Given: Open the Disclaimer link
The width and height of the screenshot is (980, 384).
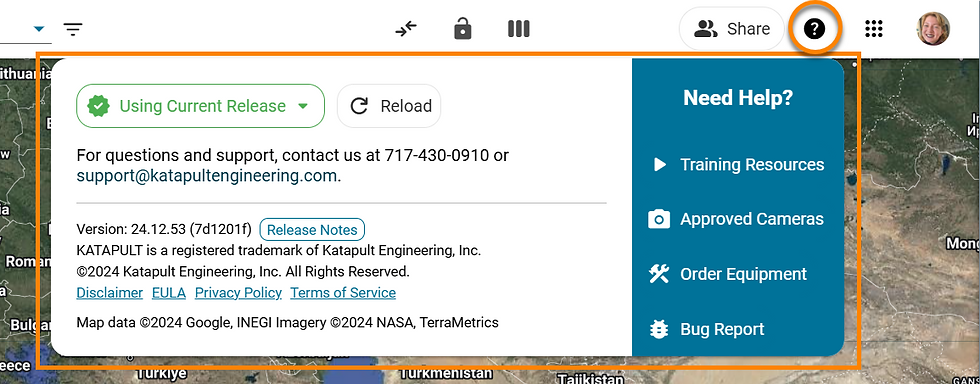Looking at the screenshot, I should 109,293.
